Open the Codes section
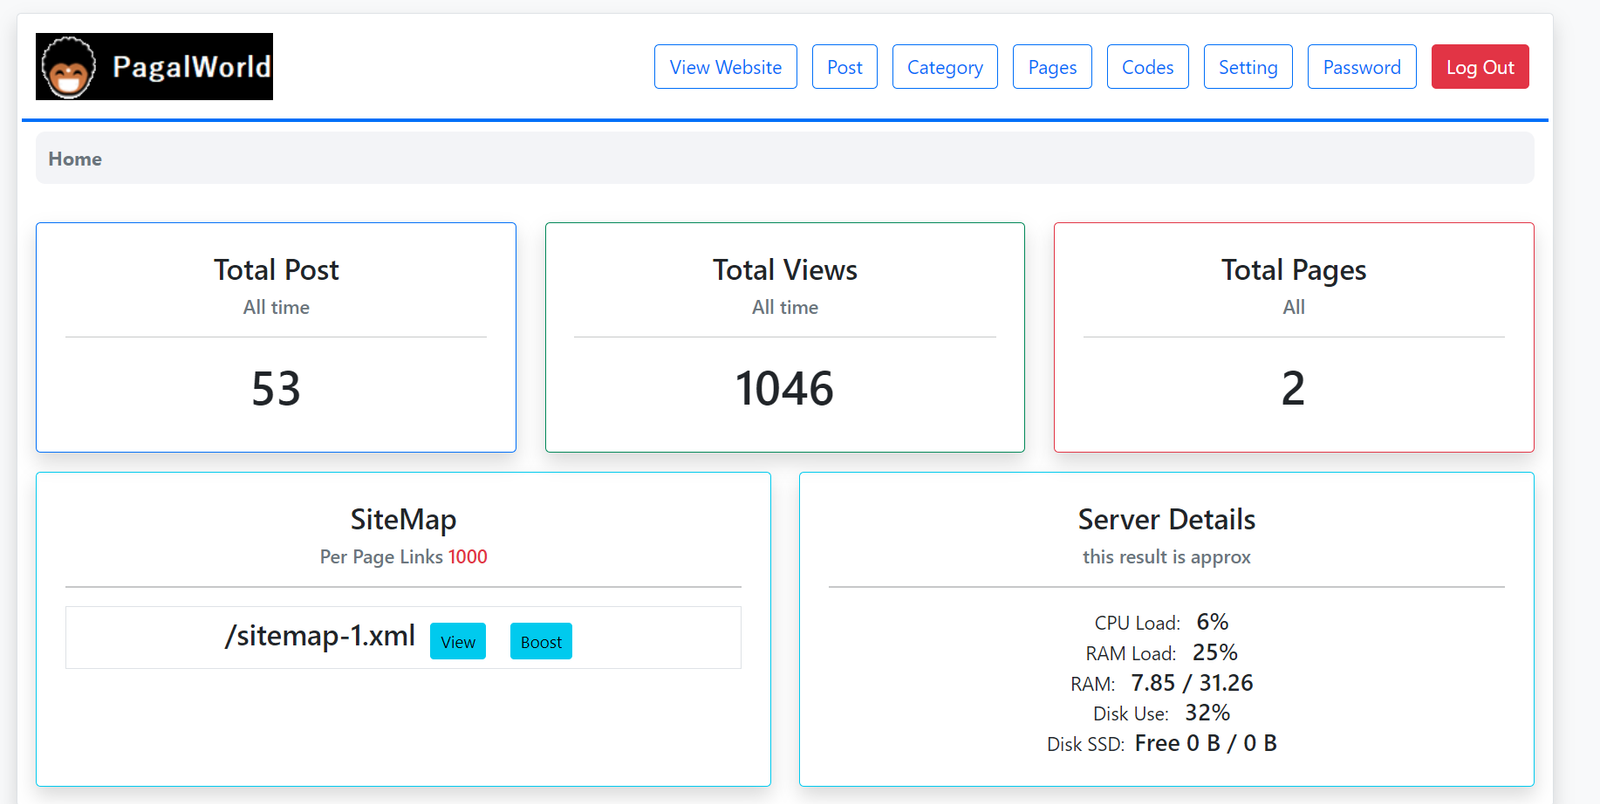 [x=1147, y=67]
